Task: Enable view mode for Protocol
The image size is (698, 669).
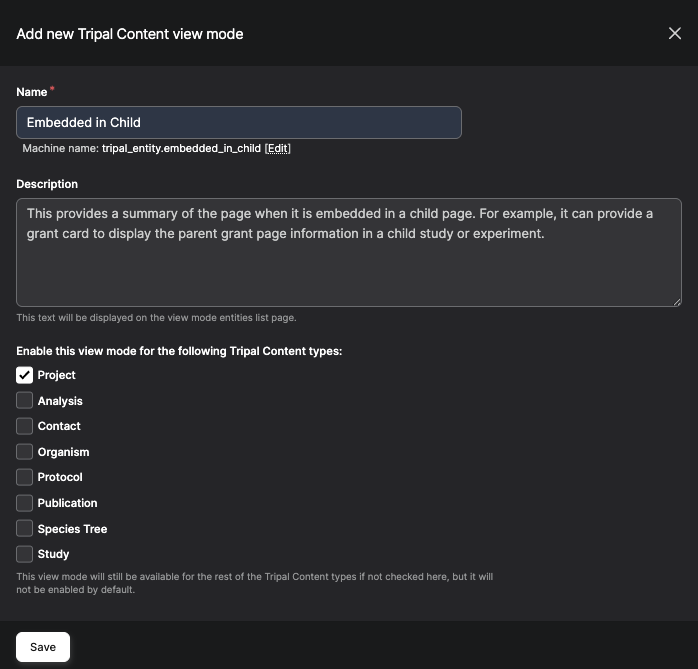Action: [24, 477]
